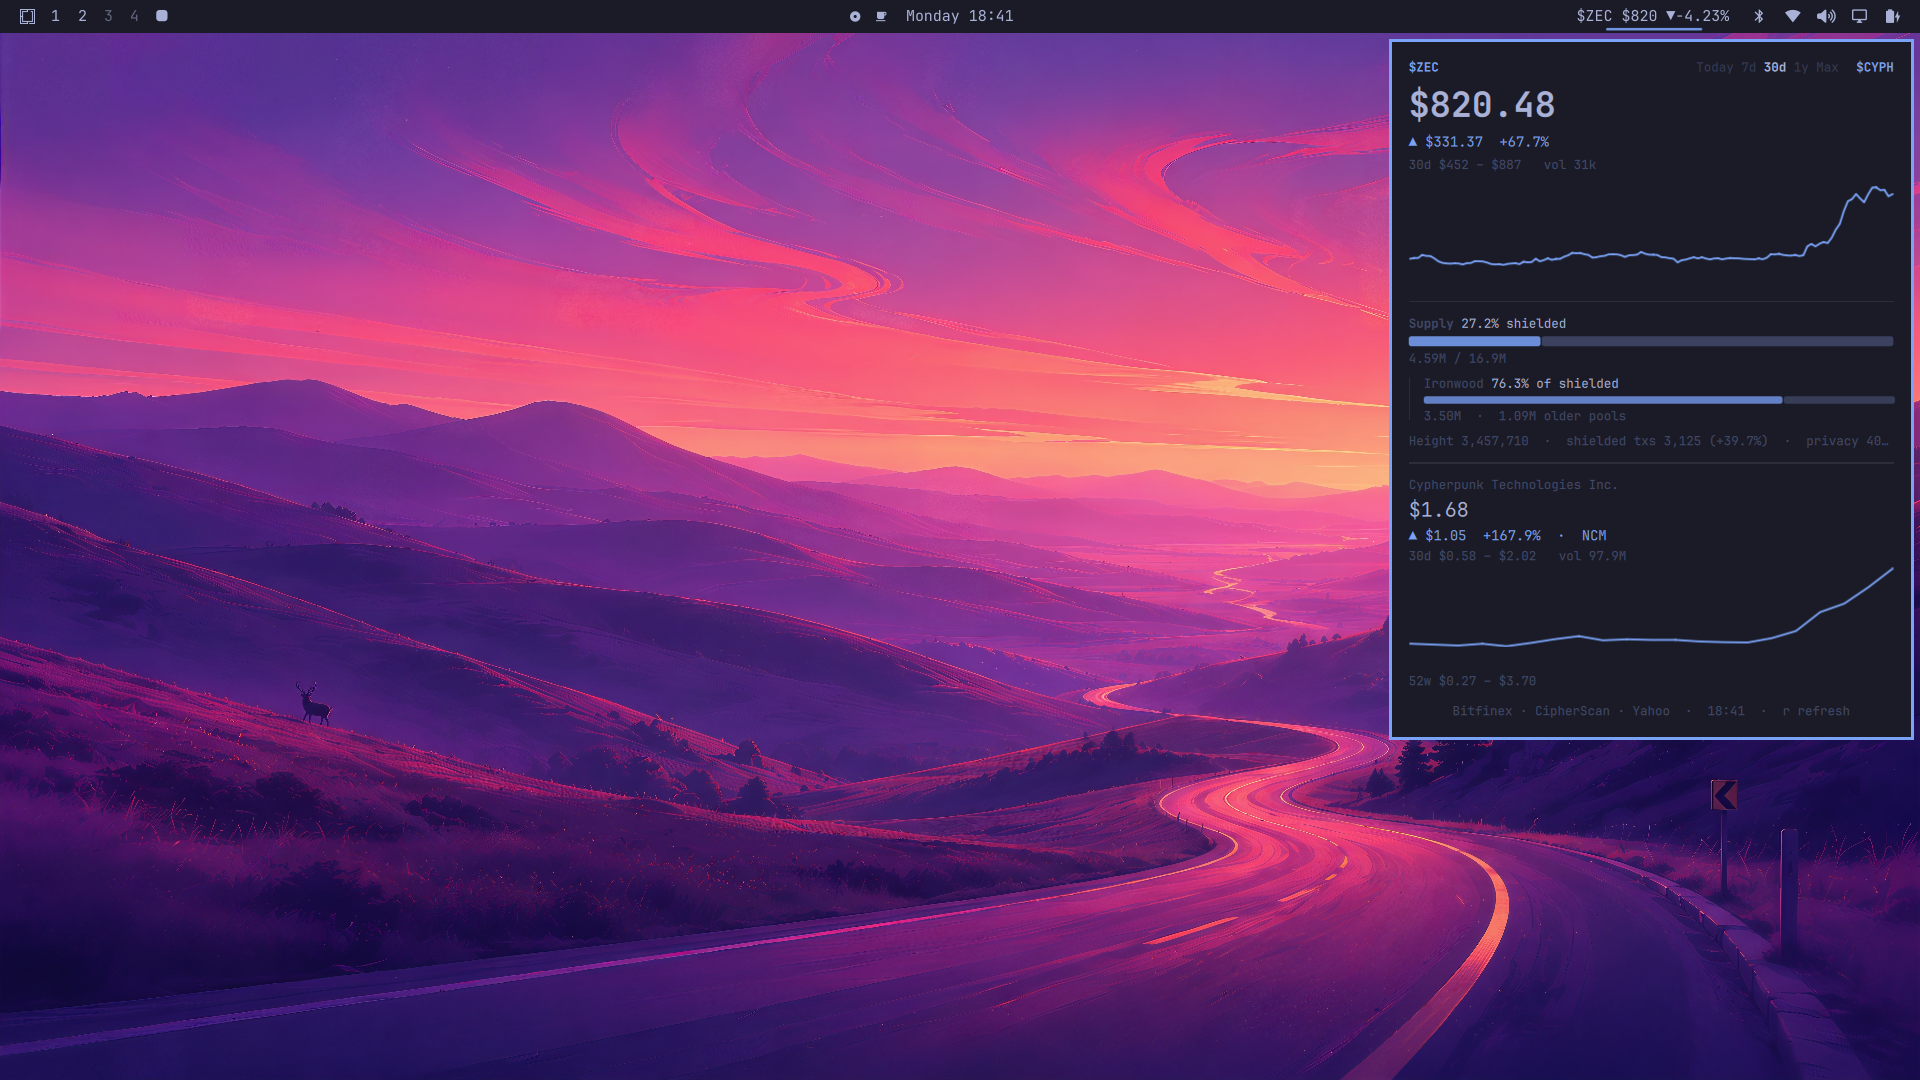Viewport: 1920px width, 1080px height.
Task: Click the Height 3,457,710 stat
Action: (x=1468, y=441)
